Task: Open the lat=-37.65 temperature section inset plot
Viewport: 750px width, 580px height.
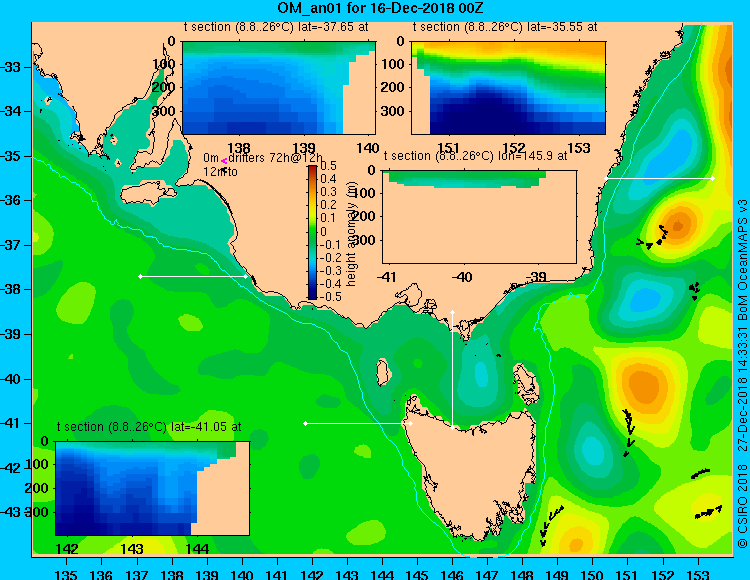Action: [279, 88]
